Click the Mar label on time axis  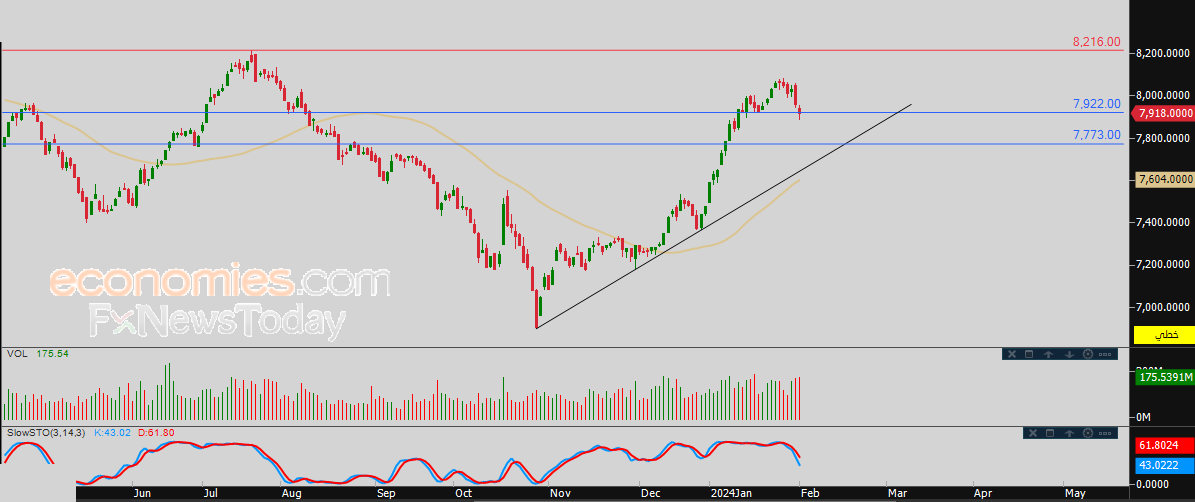point(899,494)
